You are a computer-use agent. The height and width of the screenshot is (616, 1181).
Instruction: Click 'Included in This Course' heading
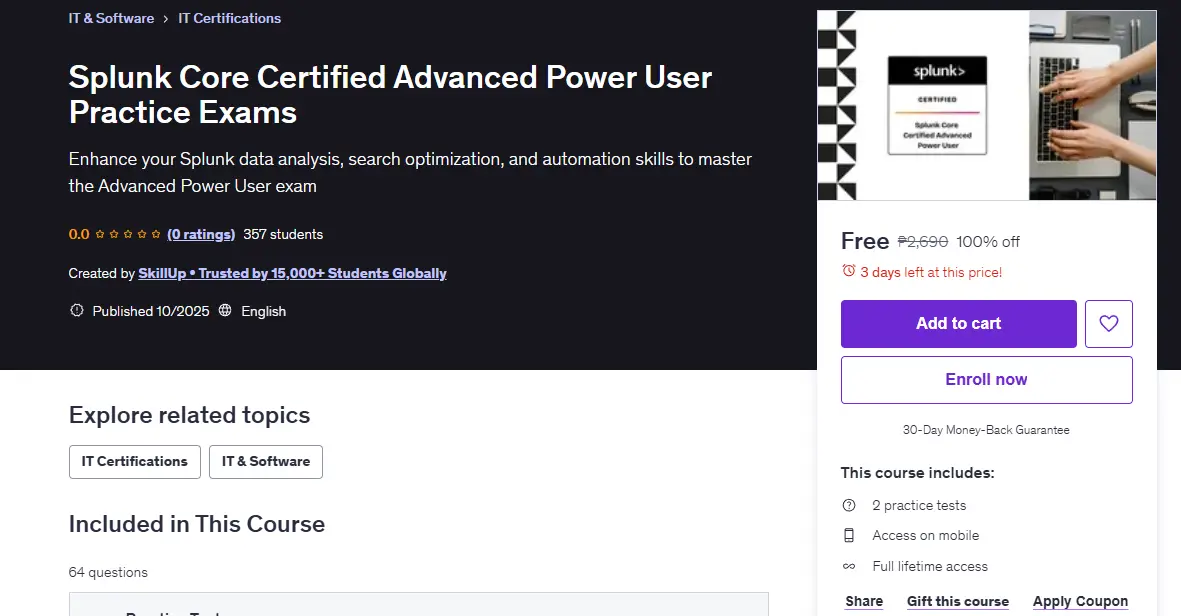197,524
